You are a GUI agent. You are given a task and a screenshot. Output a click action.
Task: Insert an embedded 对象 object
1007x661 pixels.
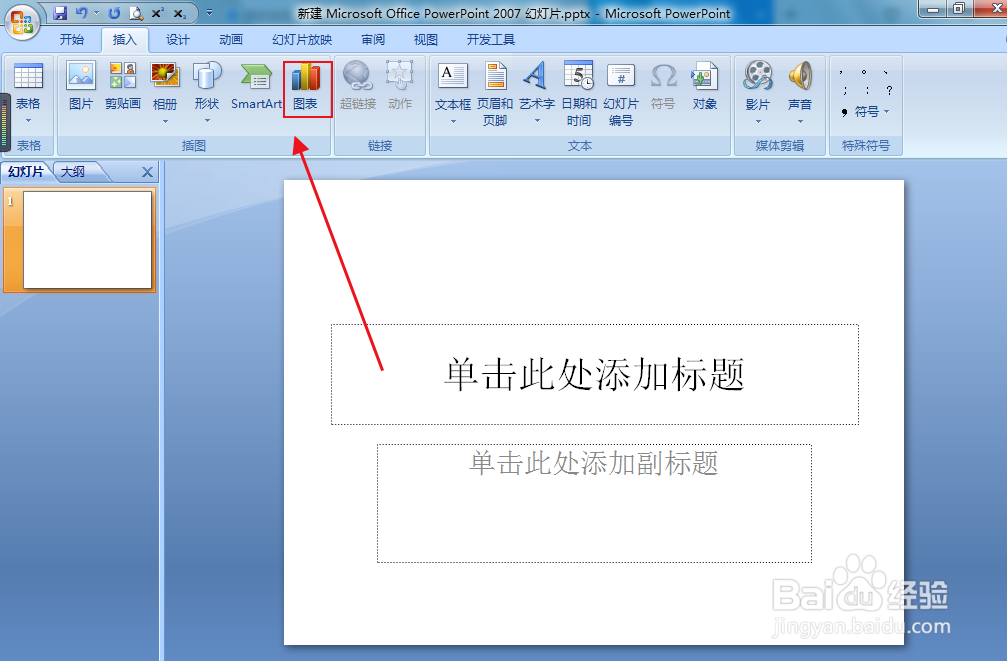tap(705, 86)
